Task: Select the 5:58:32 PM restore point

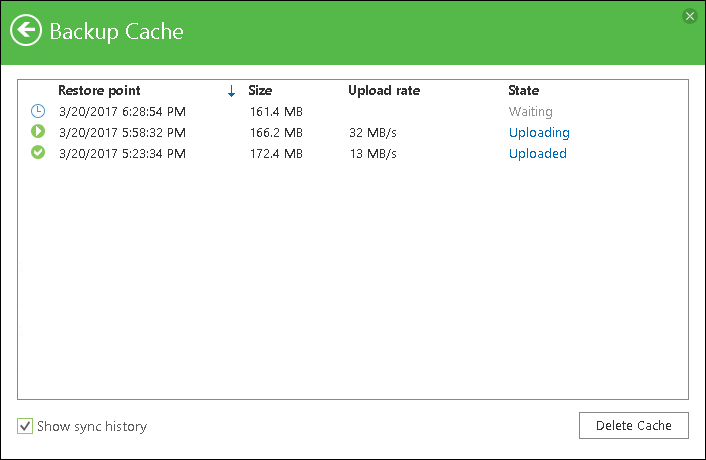Action: pos(122,133)
